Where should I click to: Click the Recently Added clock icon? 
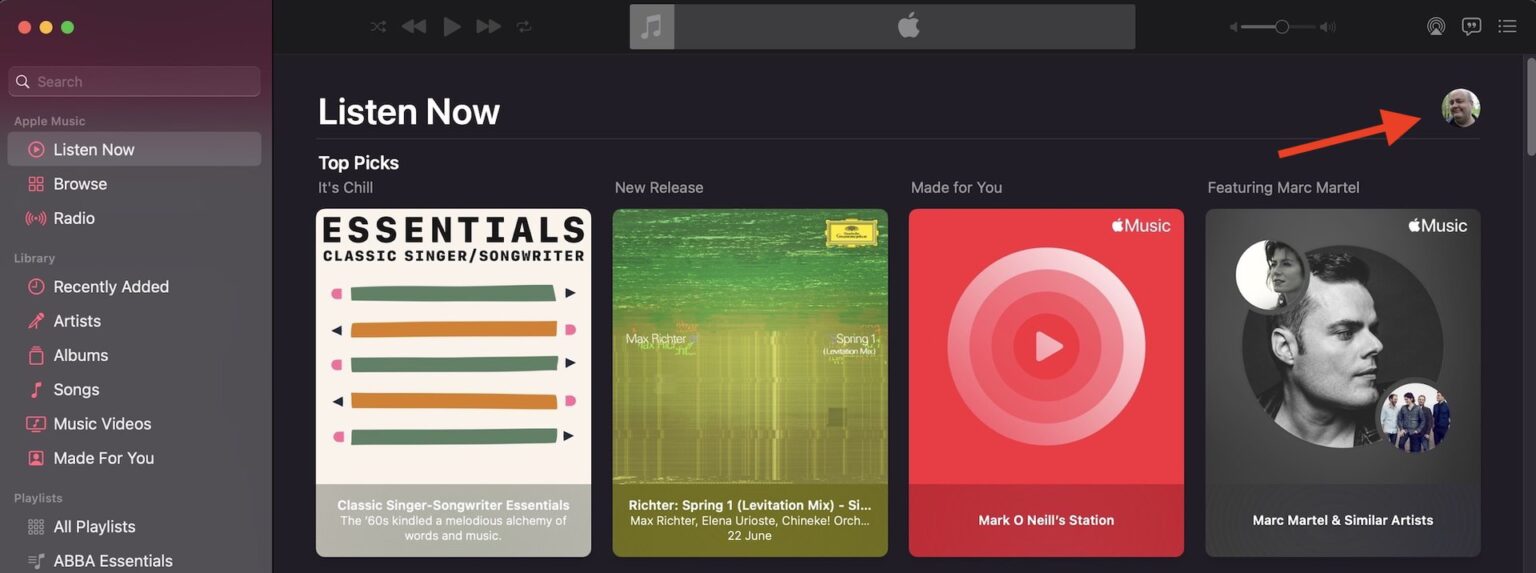click(x=36, y=287)
